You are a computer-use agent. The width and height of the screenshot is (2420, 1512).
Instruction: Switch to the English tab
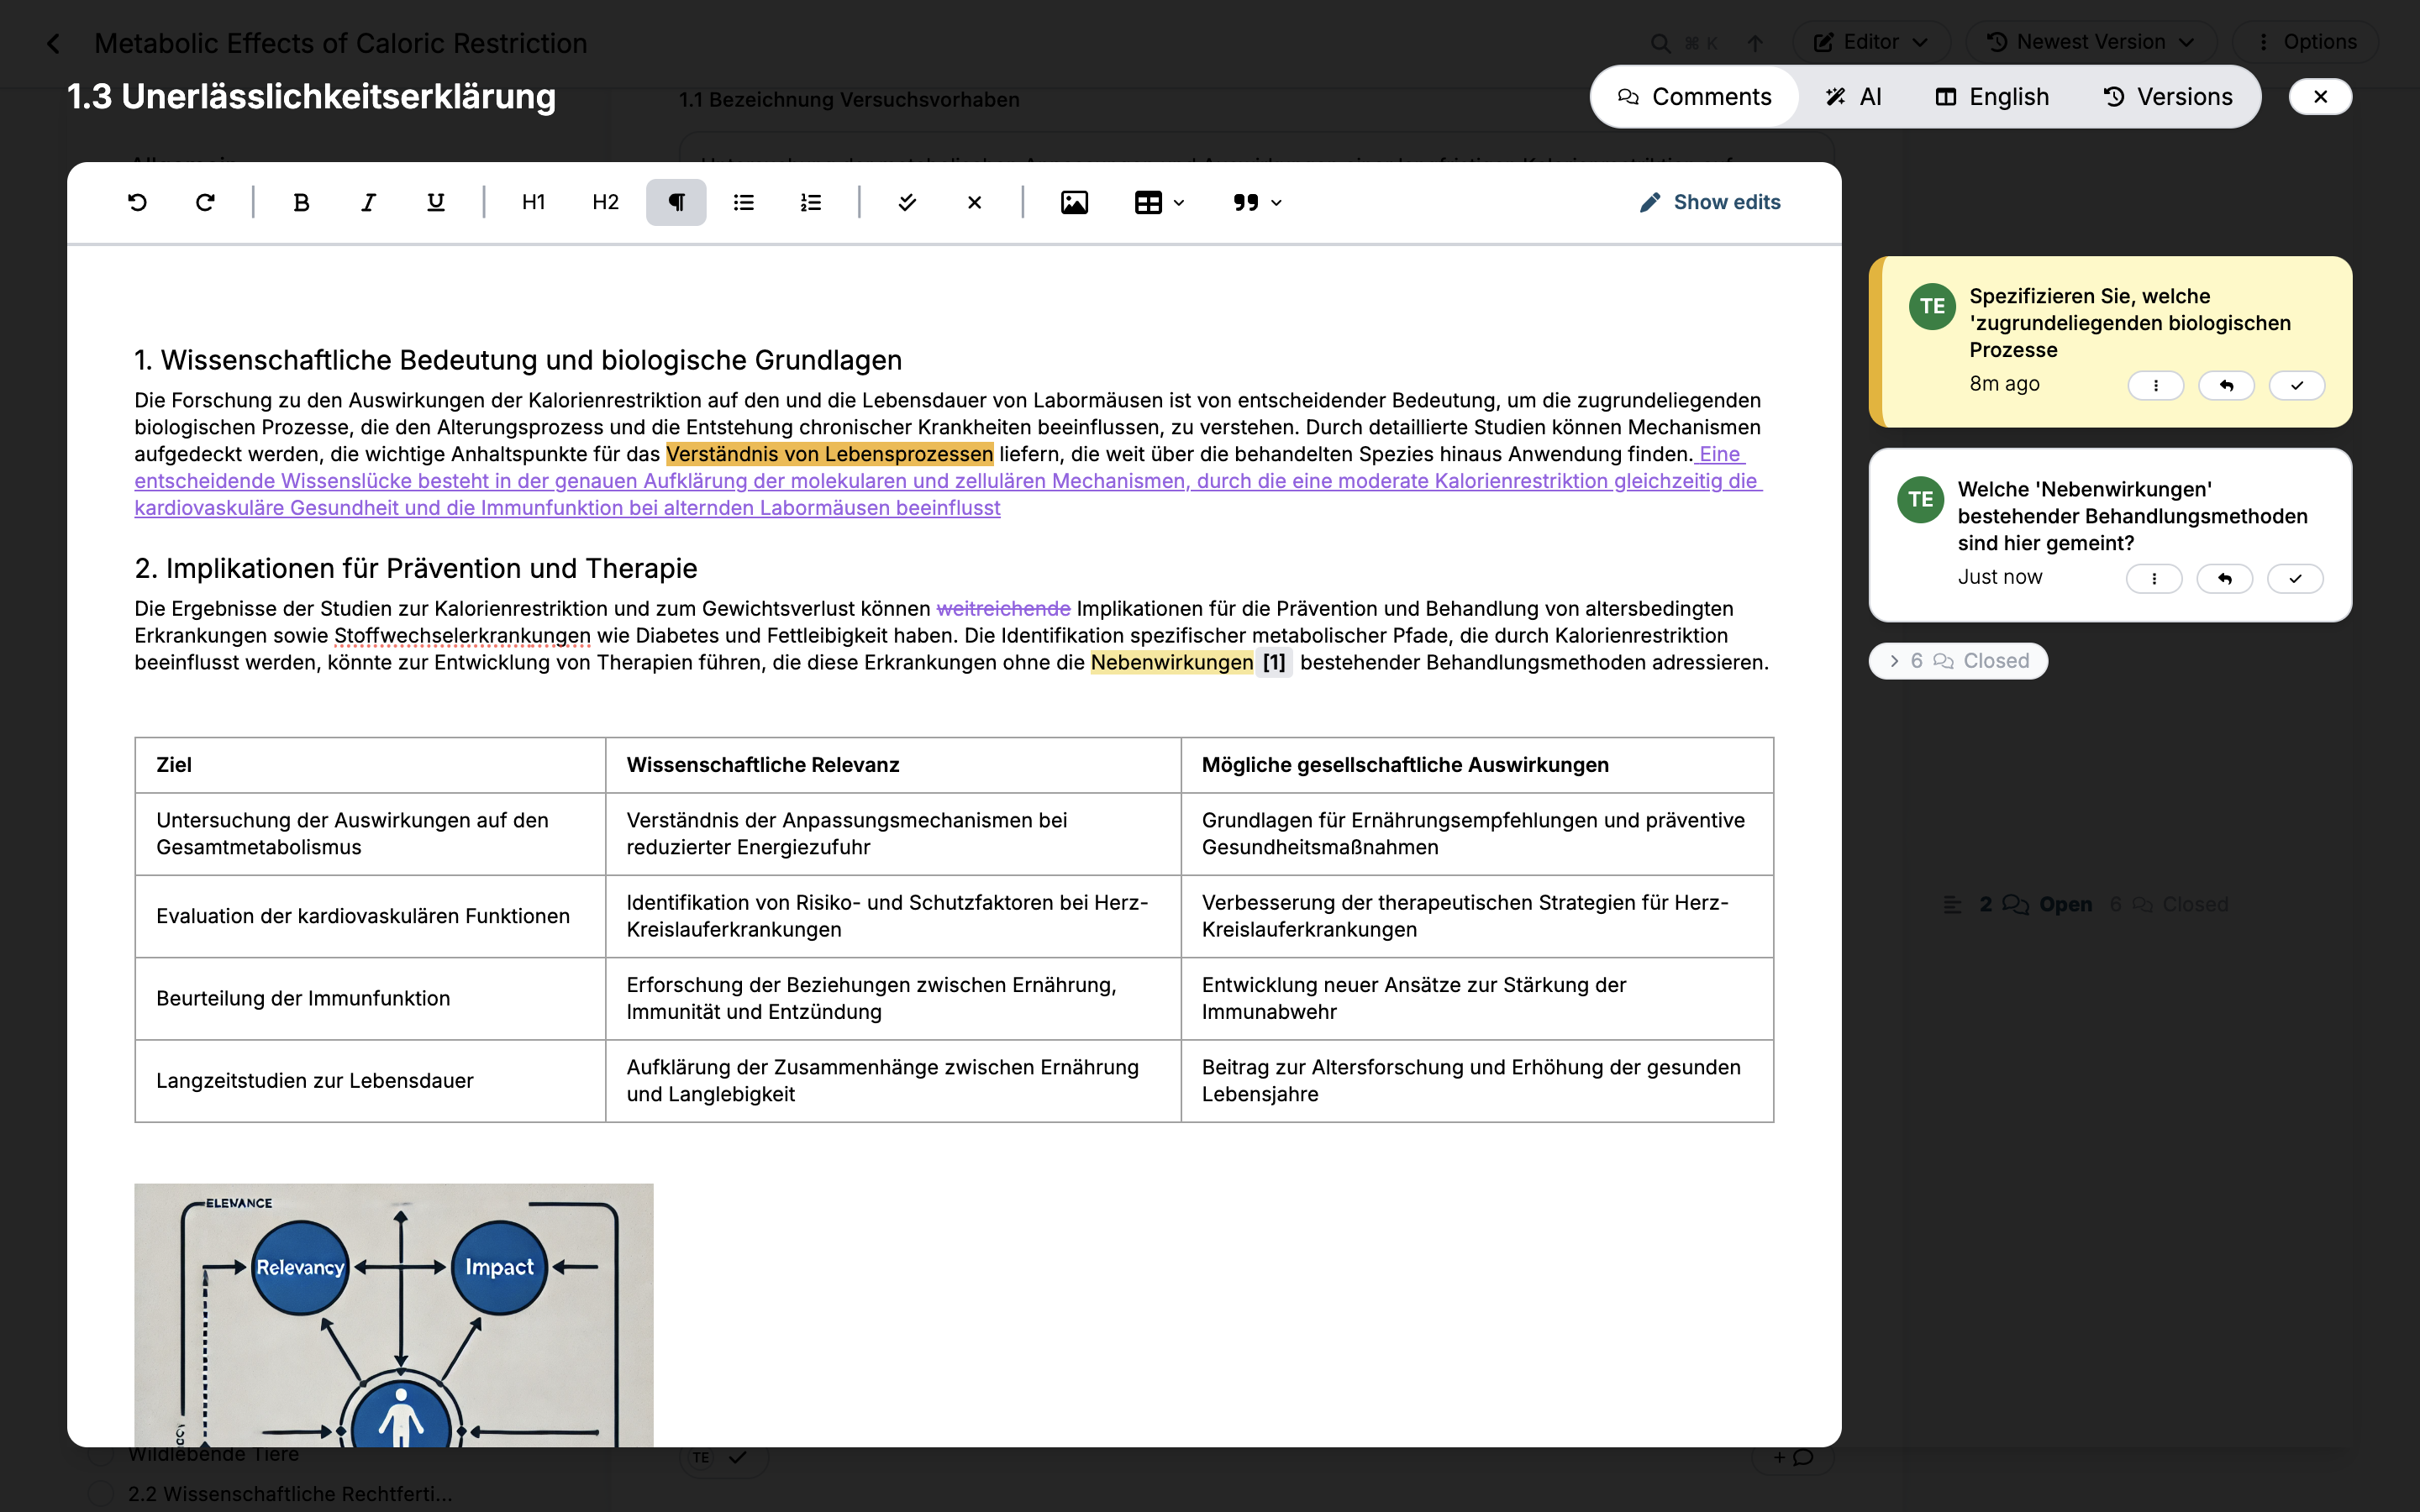pyautogui.click(x=1991, y=96)
